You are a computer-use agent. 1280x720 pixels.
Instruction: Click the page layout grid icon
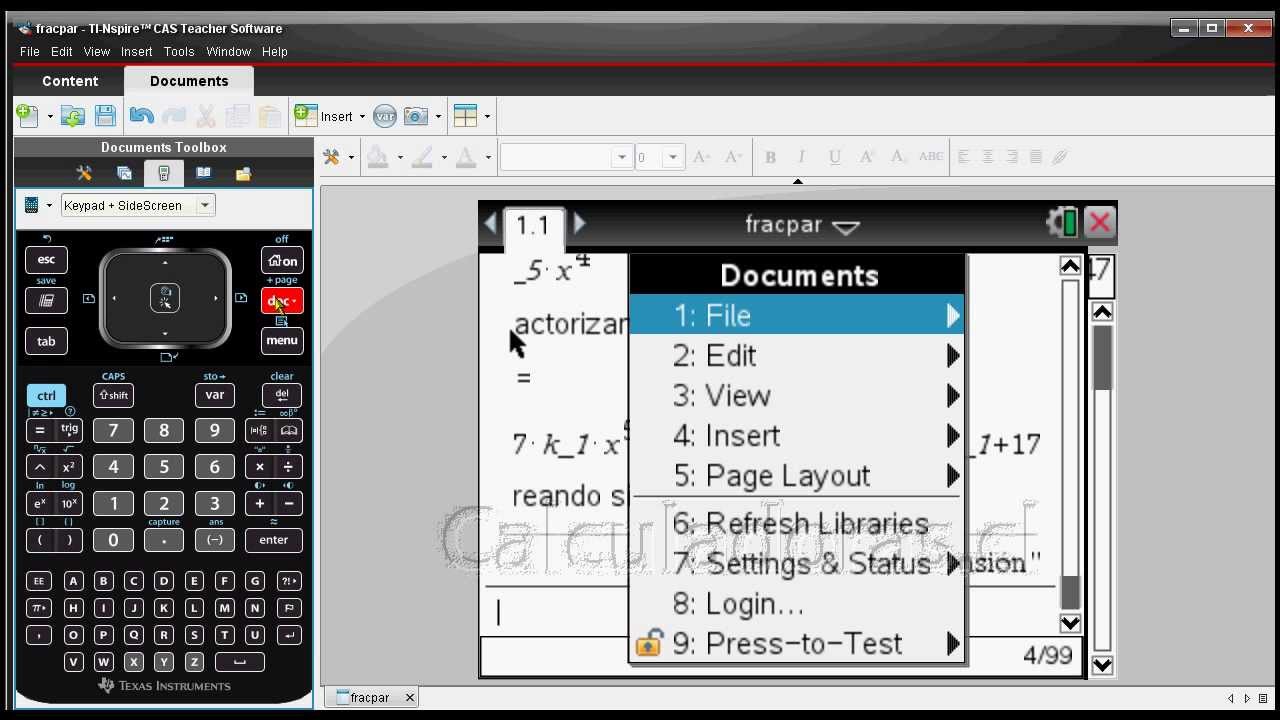click(x=466, y=116)
